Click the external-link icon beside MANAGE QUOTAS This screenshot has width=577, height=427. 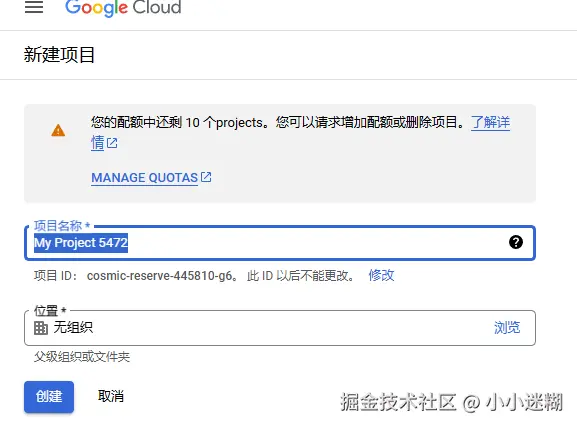pyautogui.click(x=206, y=177)
